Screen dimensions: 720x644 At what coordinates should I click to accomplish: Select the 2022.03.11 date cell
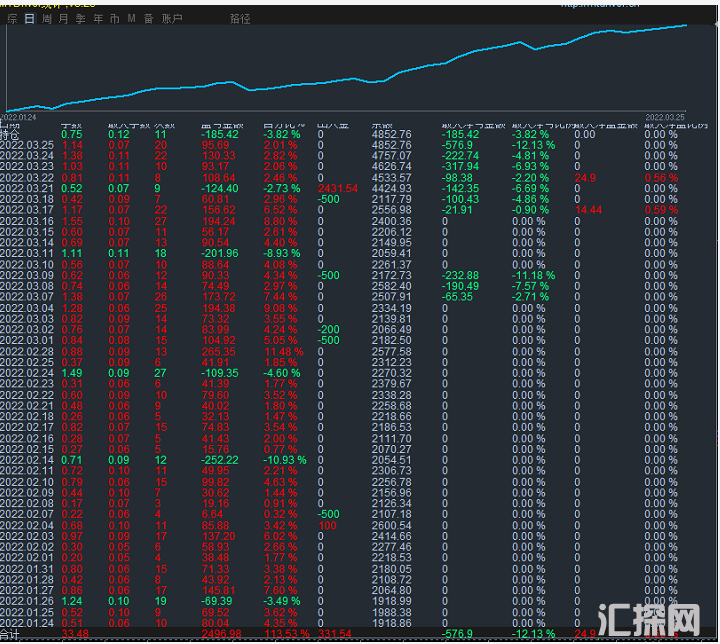(x=27, y=254)
